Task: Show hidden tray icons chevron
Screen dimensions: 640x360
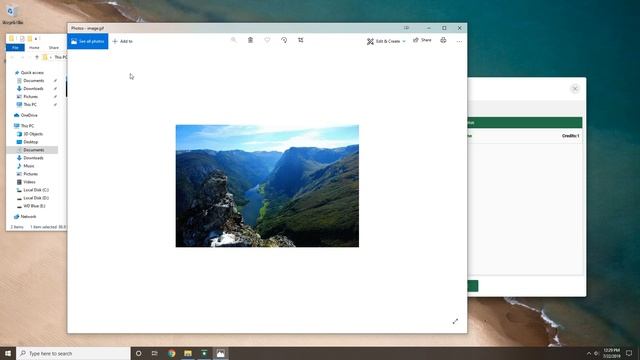Action: click(589, 353)
